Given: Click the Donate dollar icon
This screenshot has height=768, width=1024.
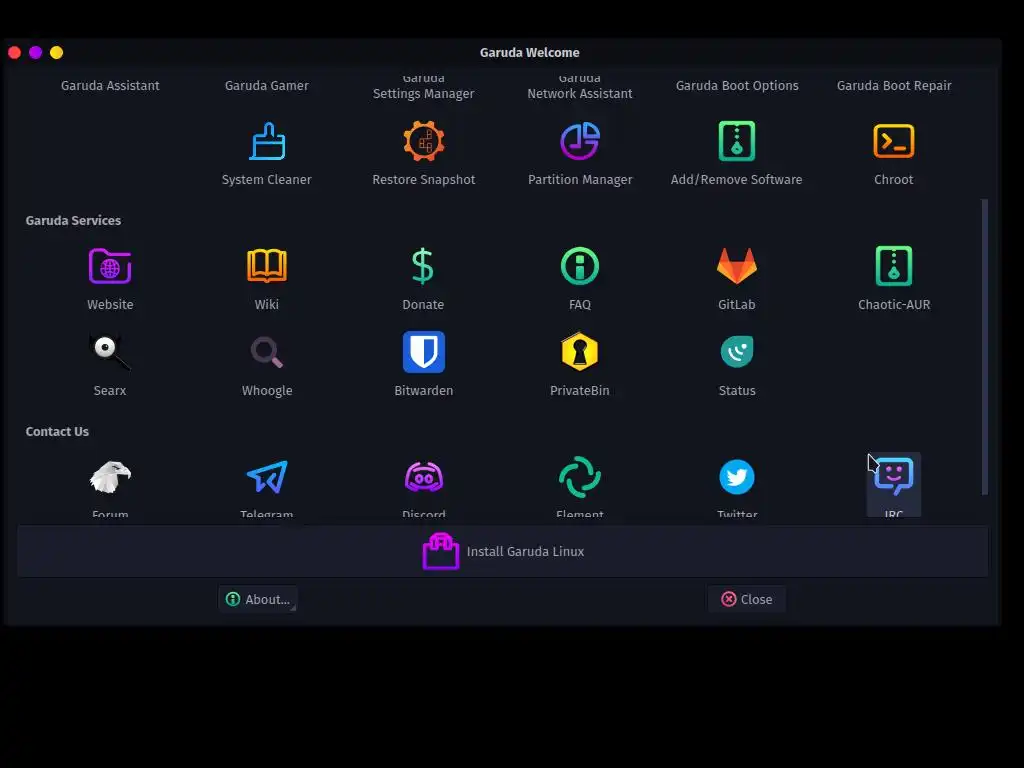Looking at the screenshot, I should coord(423,266).
